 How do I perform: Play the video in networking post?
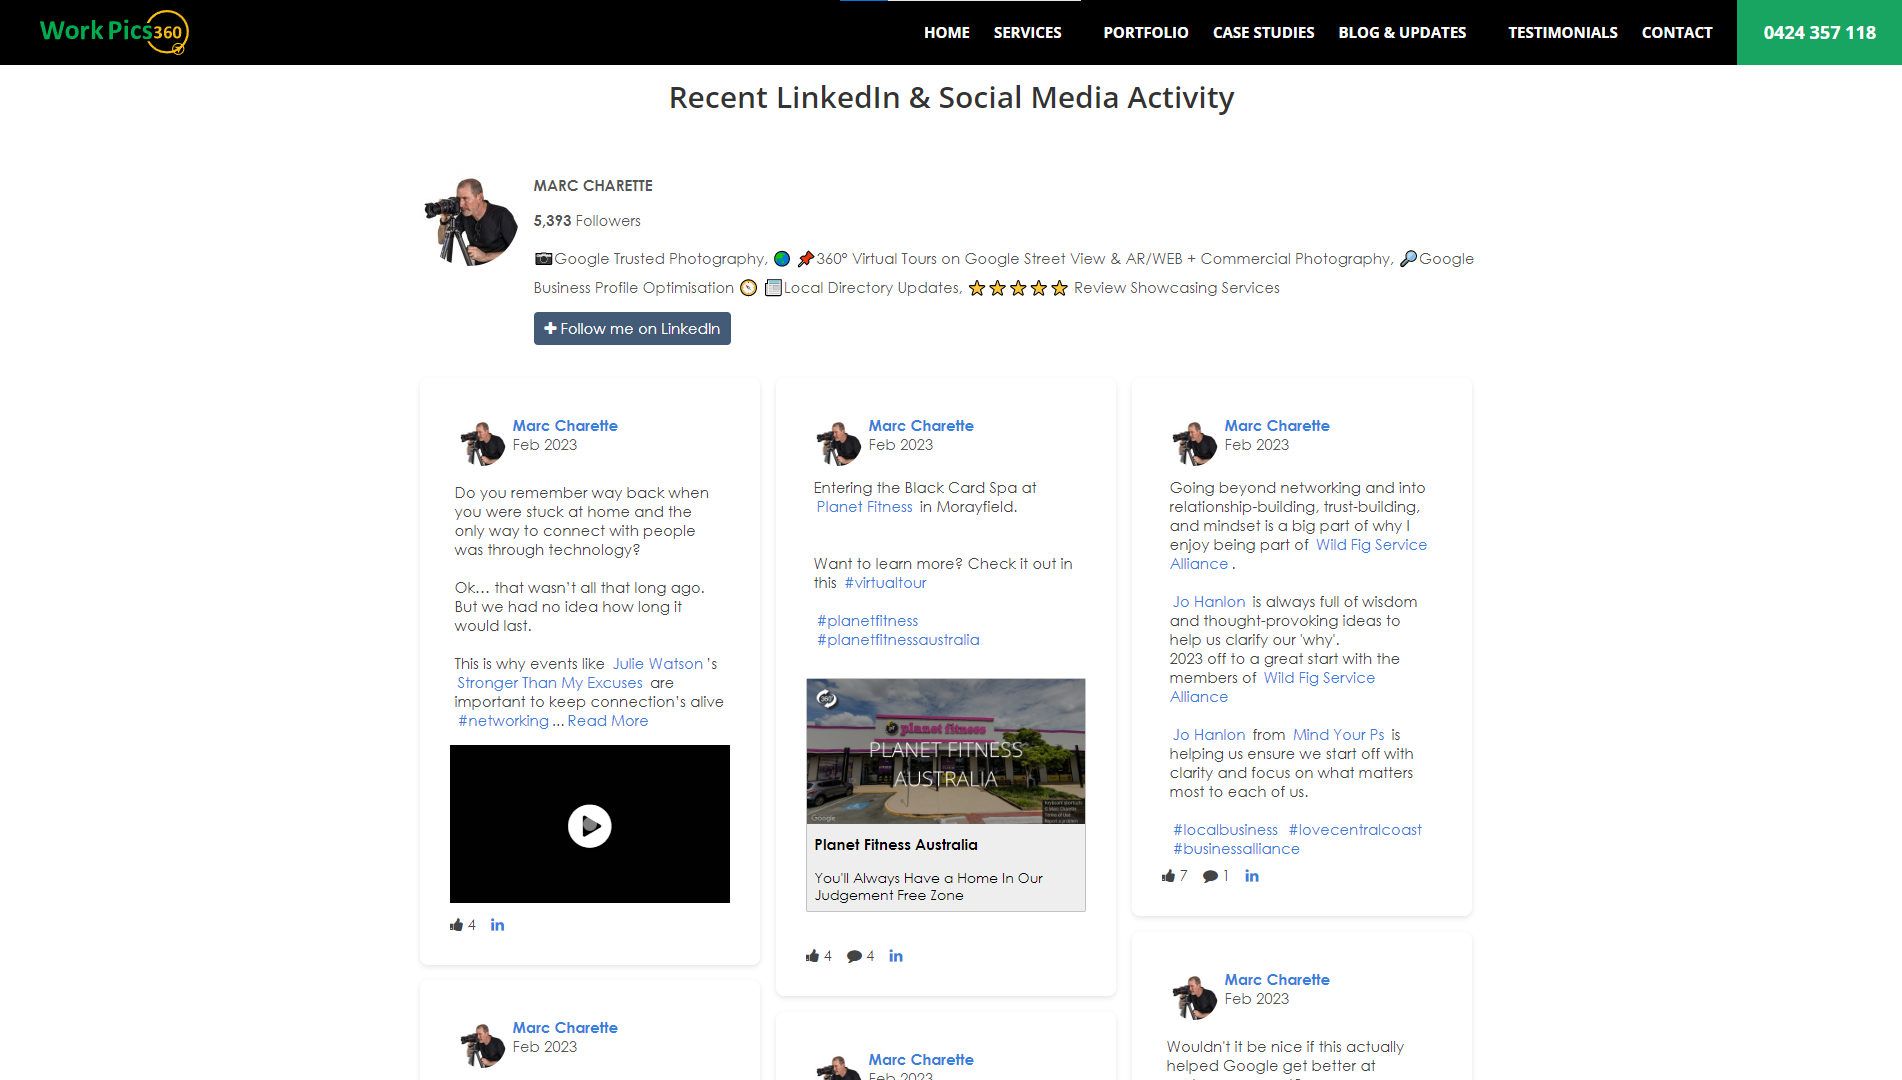[590, 826]
